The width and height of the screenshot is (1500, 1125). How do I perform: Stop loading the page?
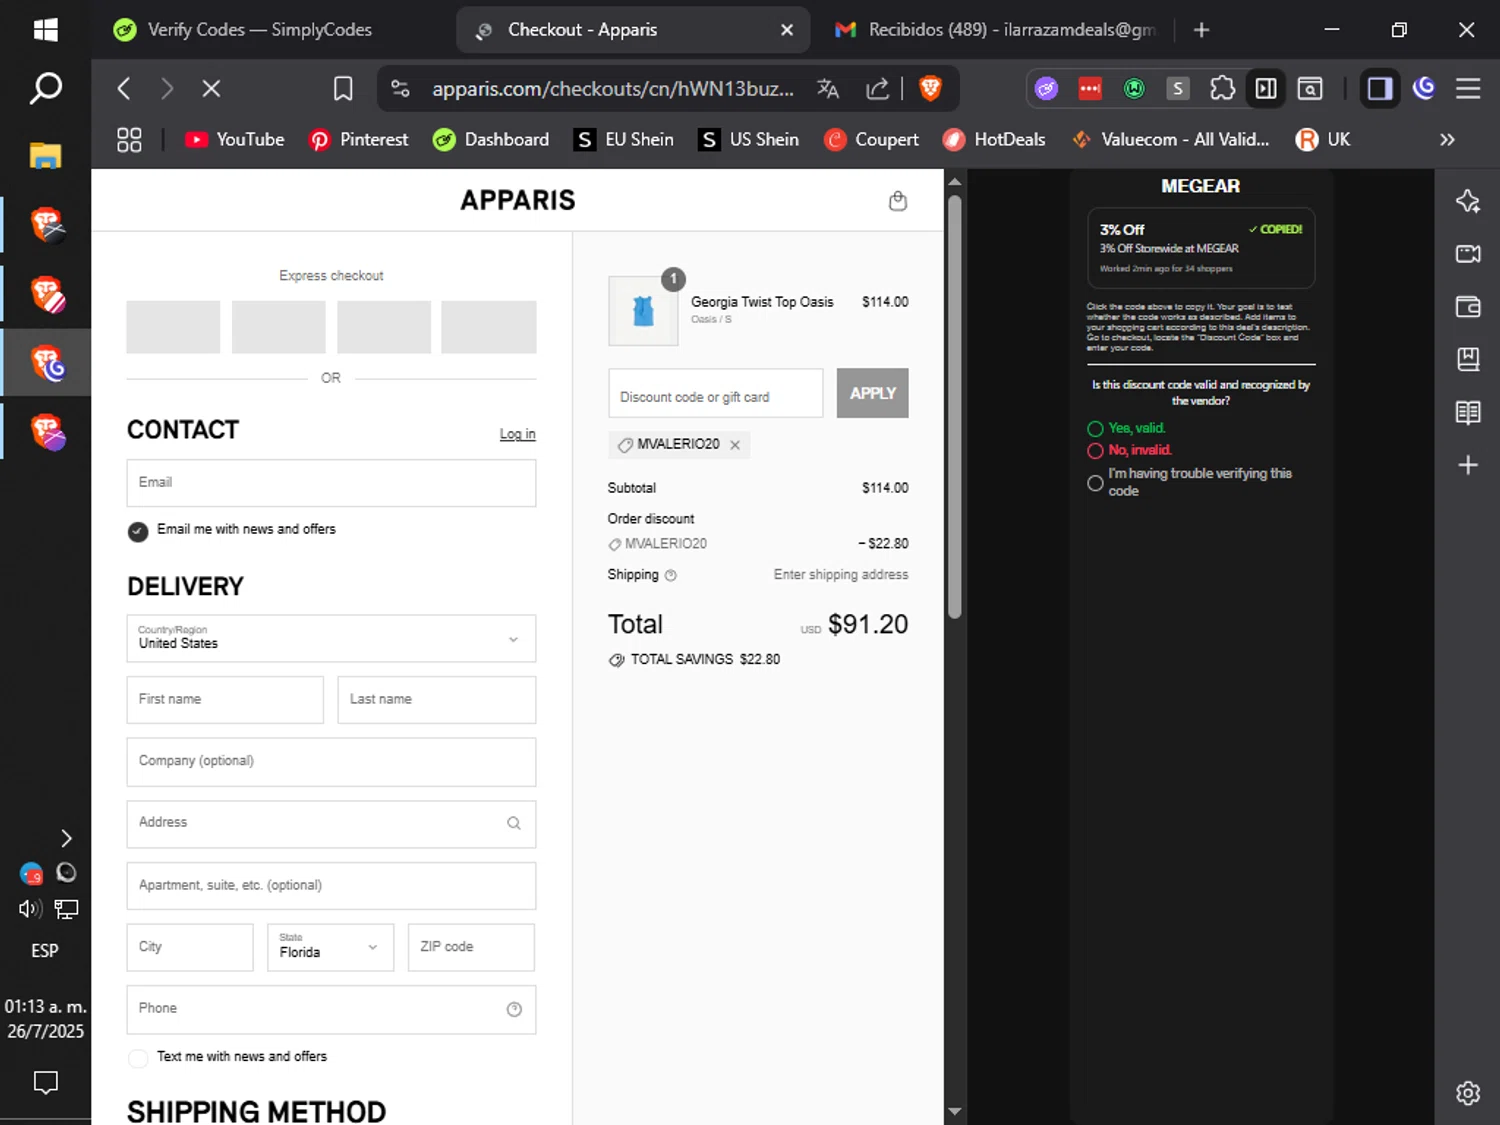pos(211,89)
